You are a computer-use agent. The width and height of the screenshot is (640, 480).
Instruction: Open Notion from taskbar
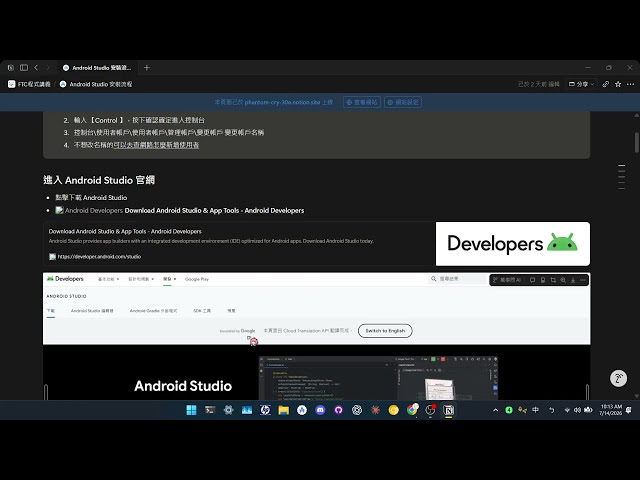point(449,410)
